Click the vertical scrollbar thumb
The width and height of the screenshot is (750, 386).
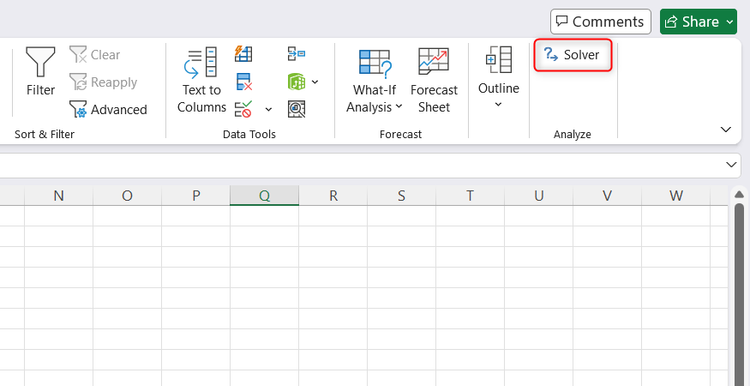click(x=739, y=294)
